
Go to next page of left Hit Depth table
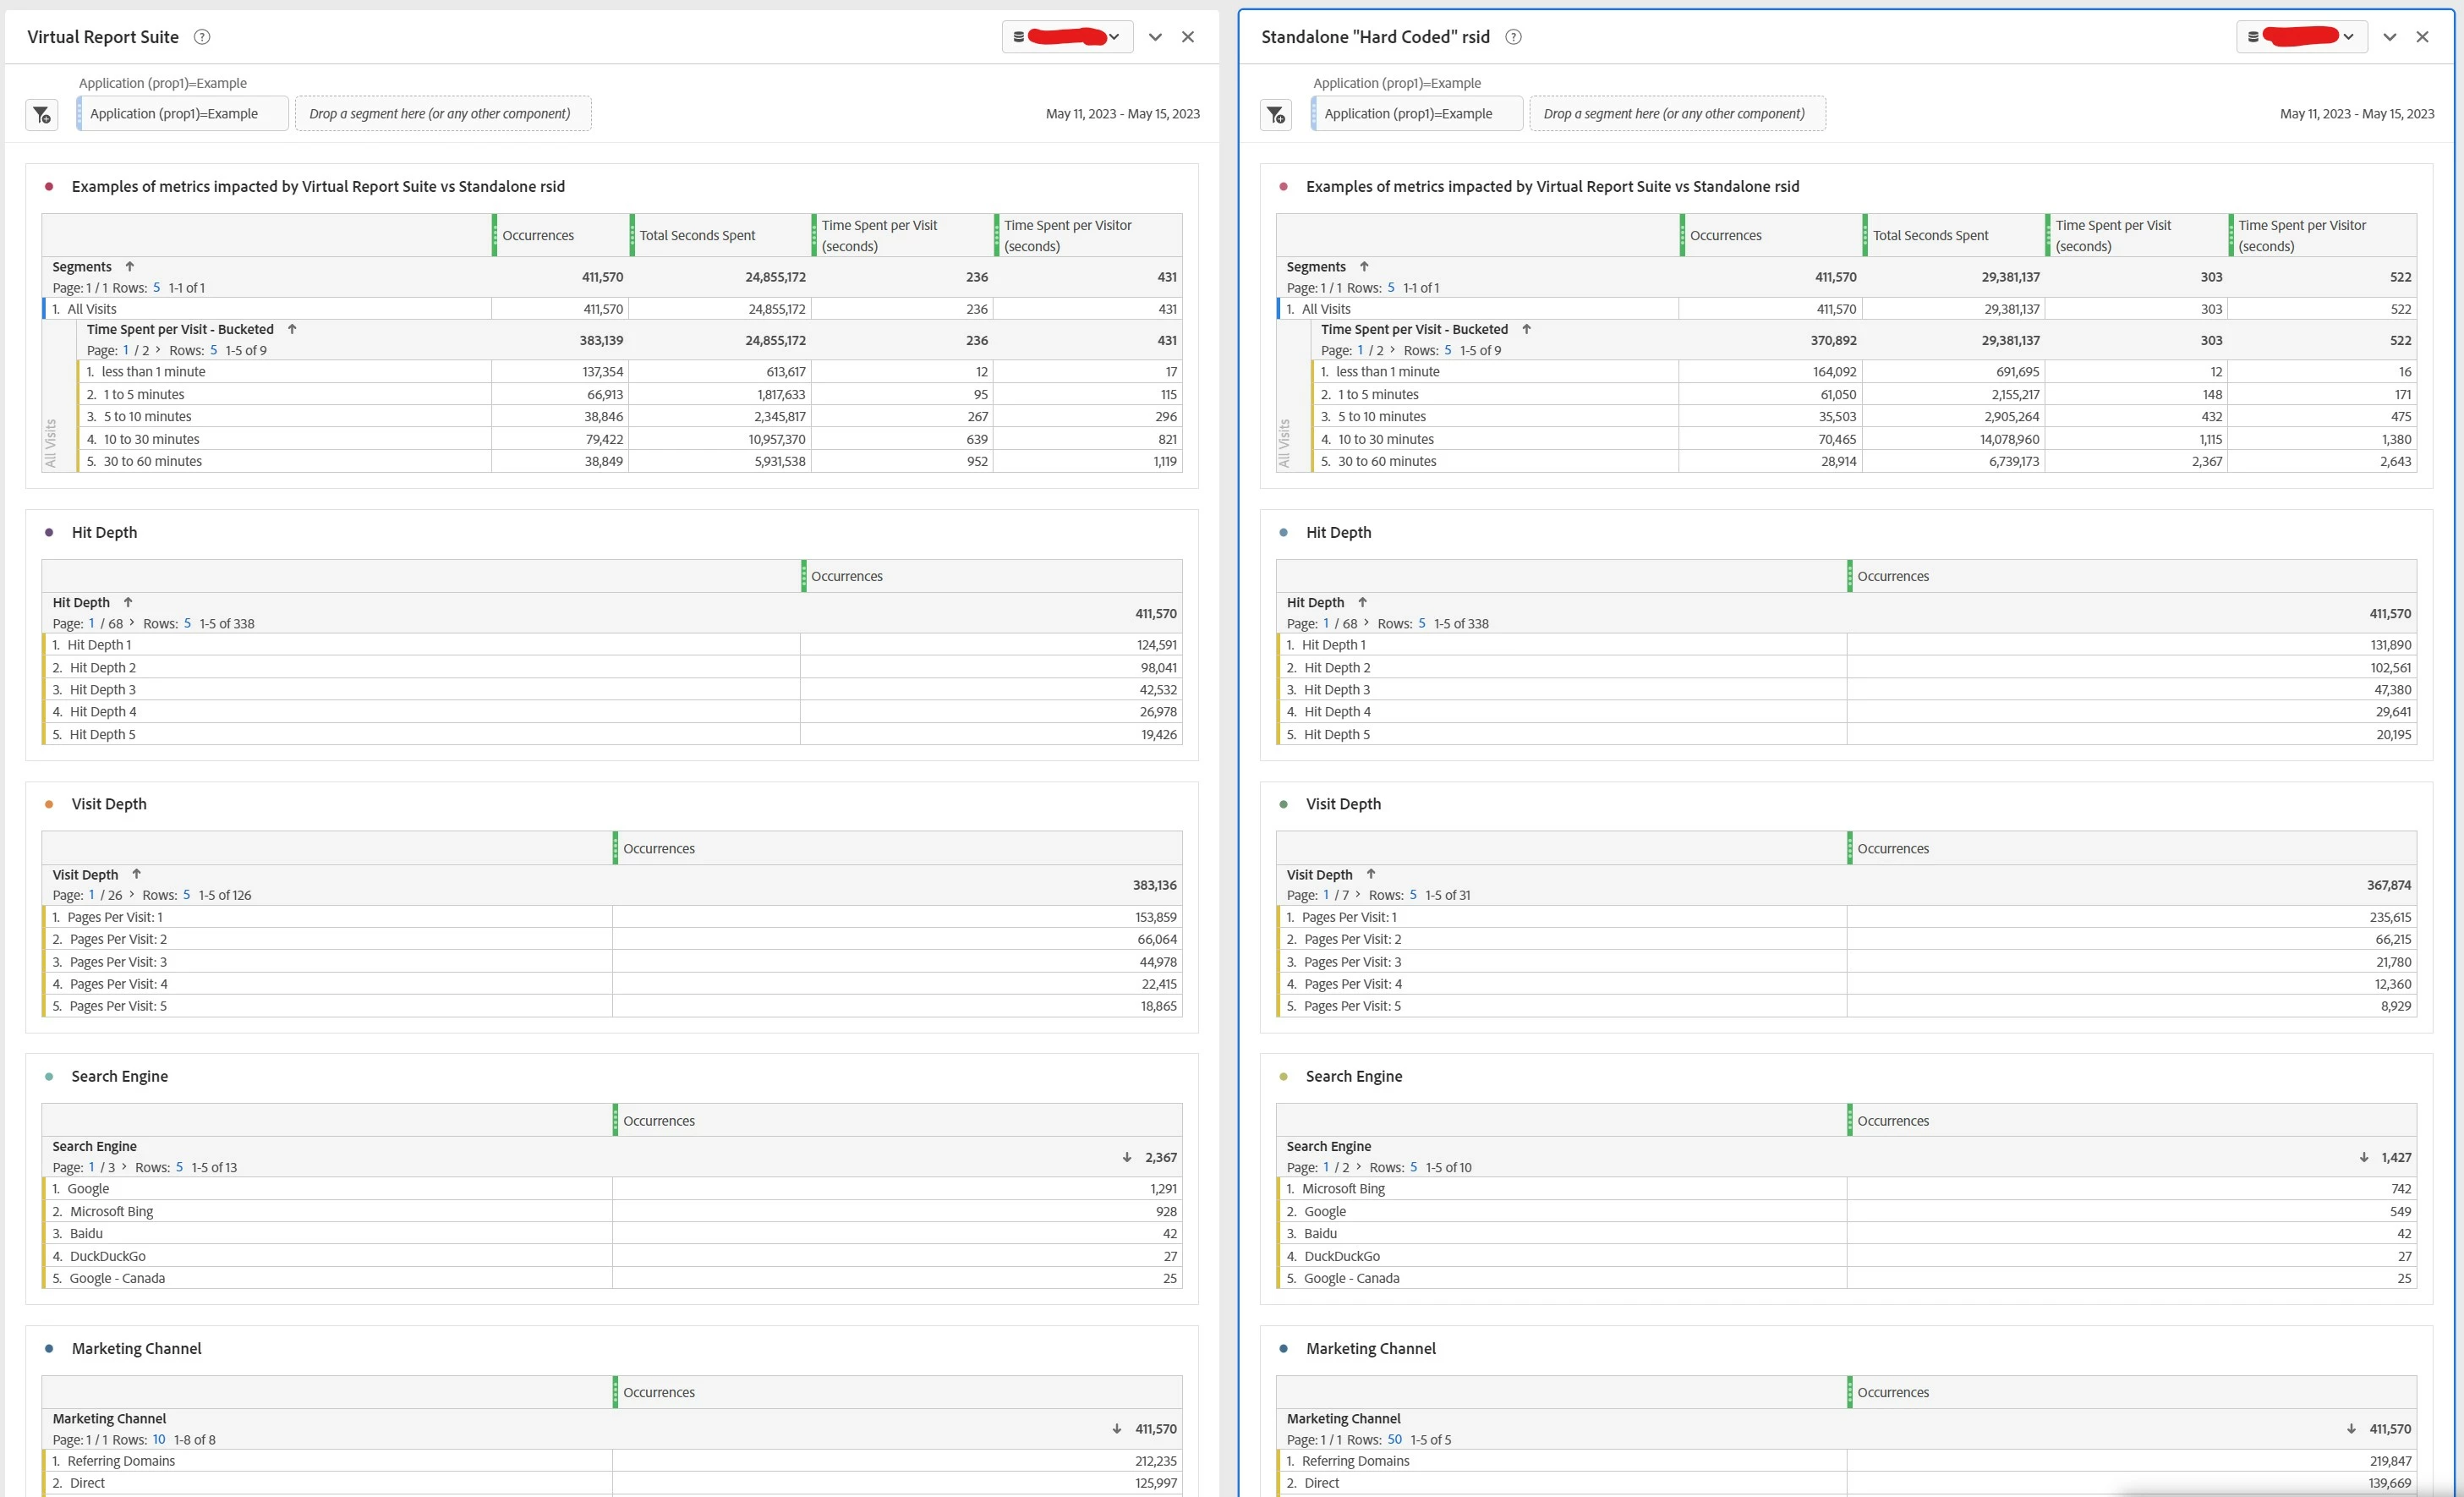point(132,622)
